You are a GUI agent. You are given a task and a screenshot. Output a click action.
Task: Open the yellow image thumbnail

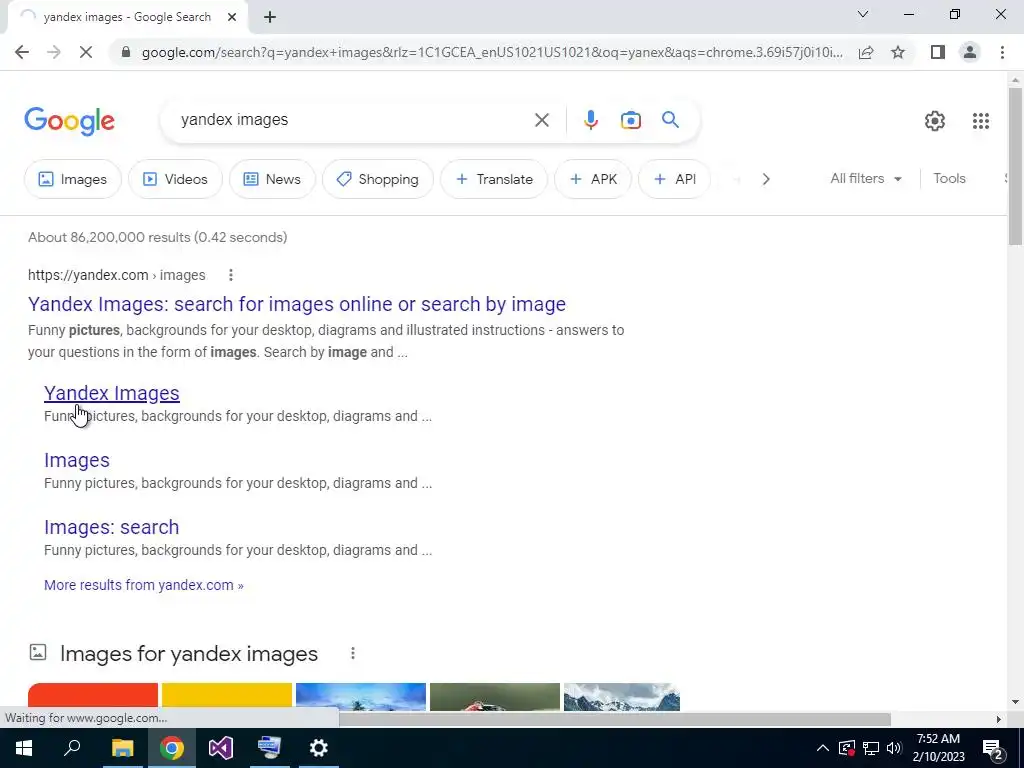point(227,696)
